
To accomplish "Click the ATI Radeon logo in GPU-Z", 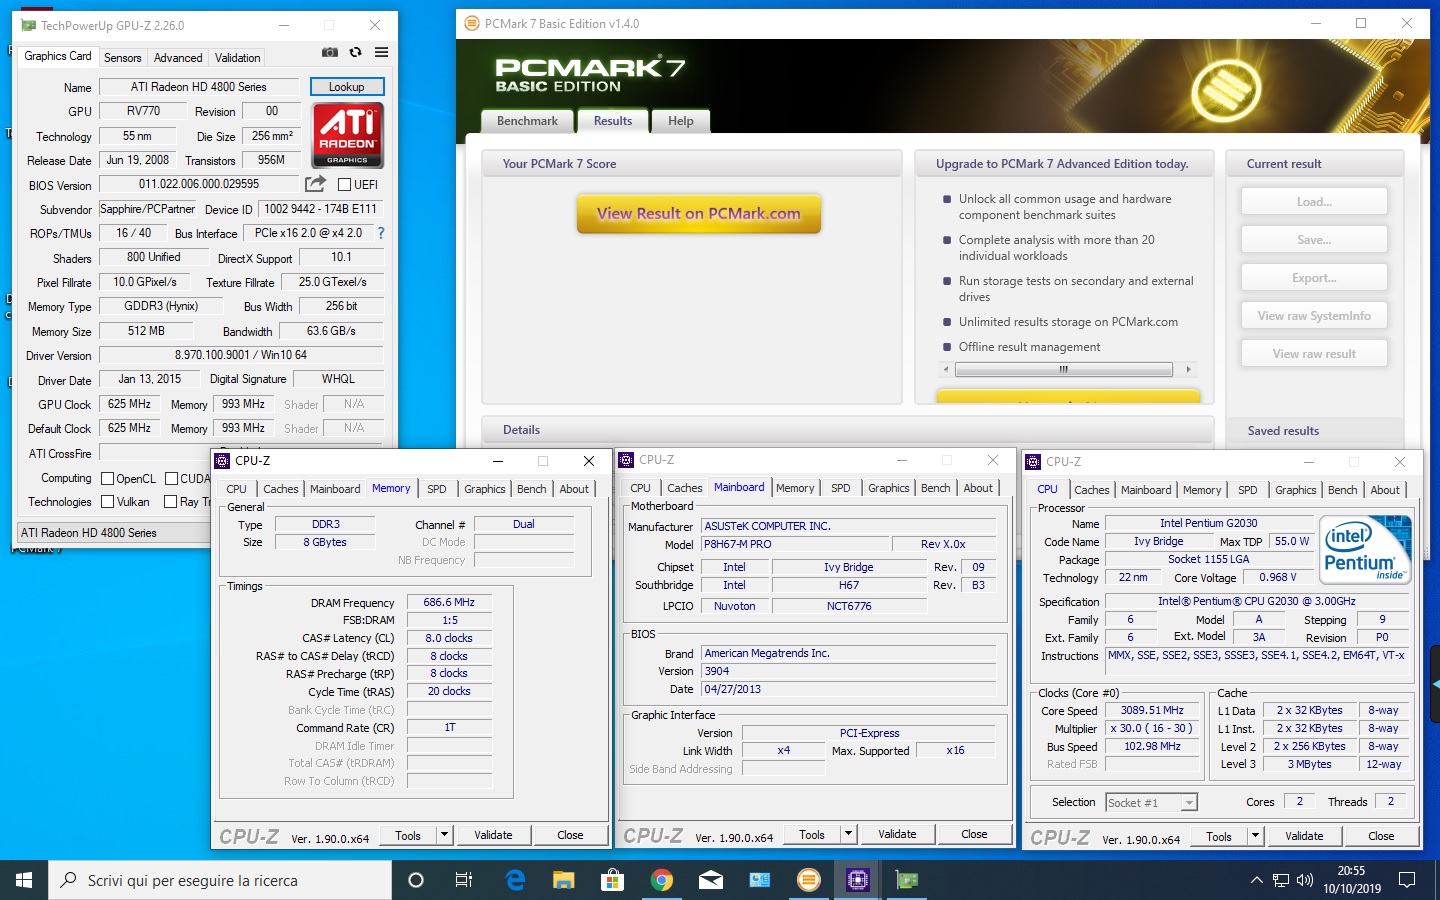I will point(347,135).
